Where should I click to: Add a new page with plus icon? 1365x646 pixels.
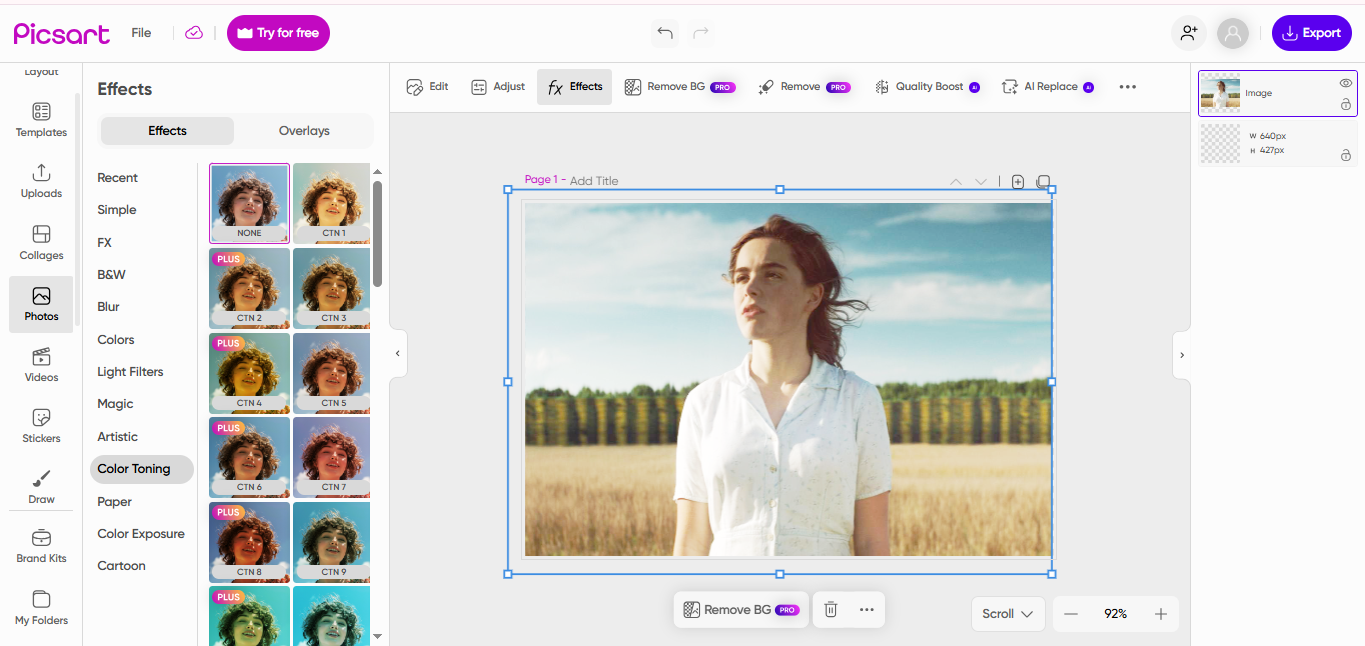[x=1018, y=182]
